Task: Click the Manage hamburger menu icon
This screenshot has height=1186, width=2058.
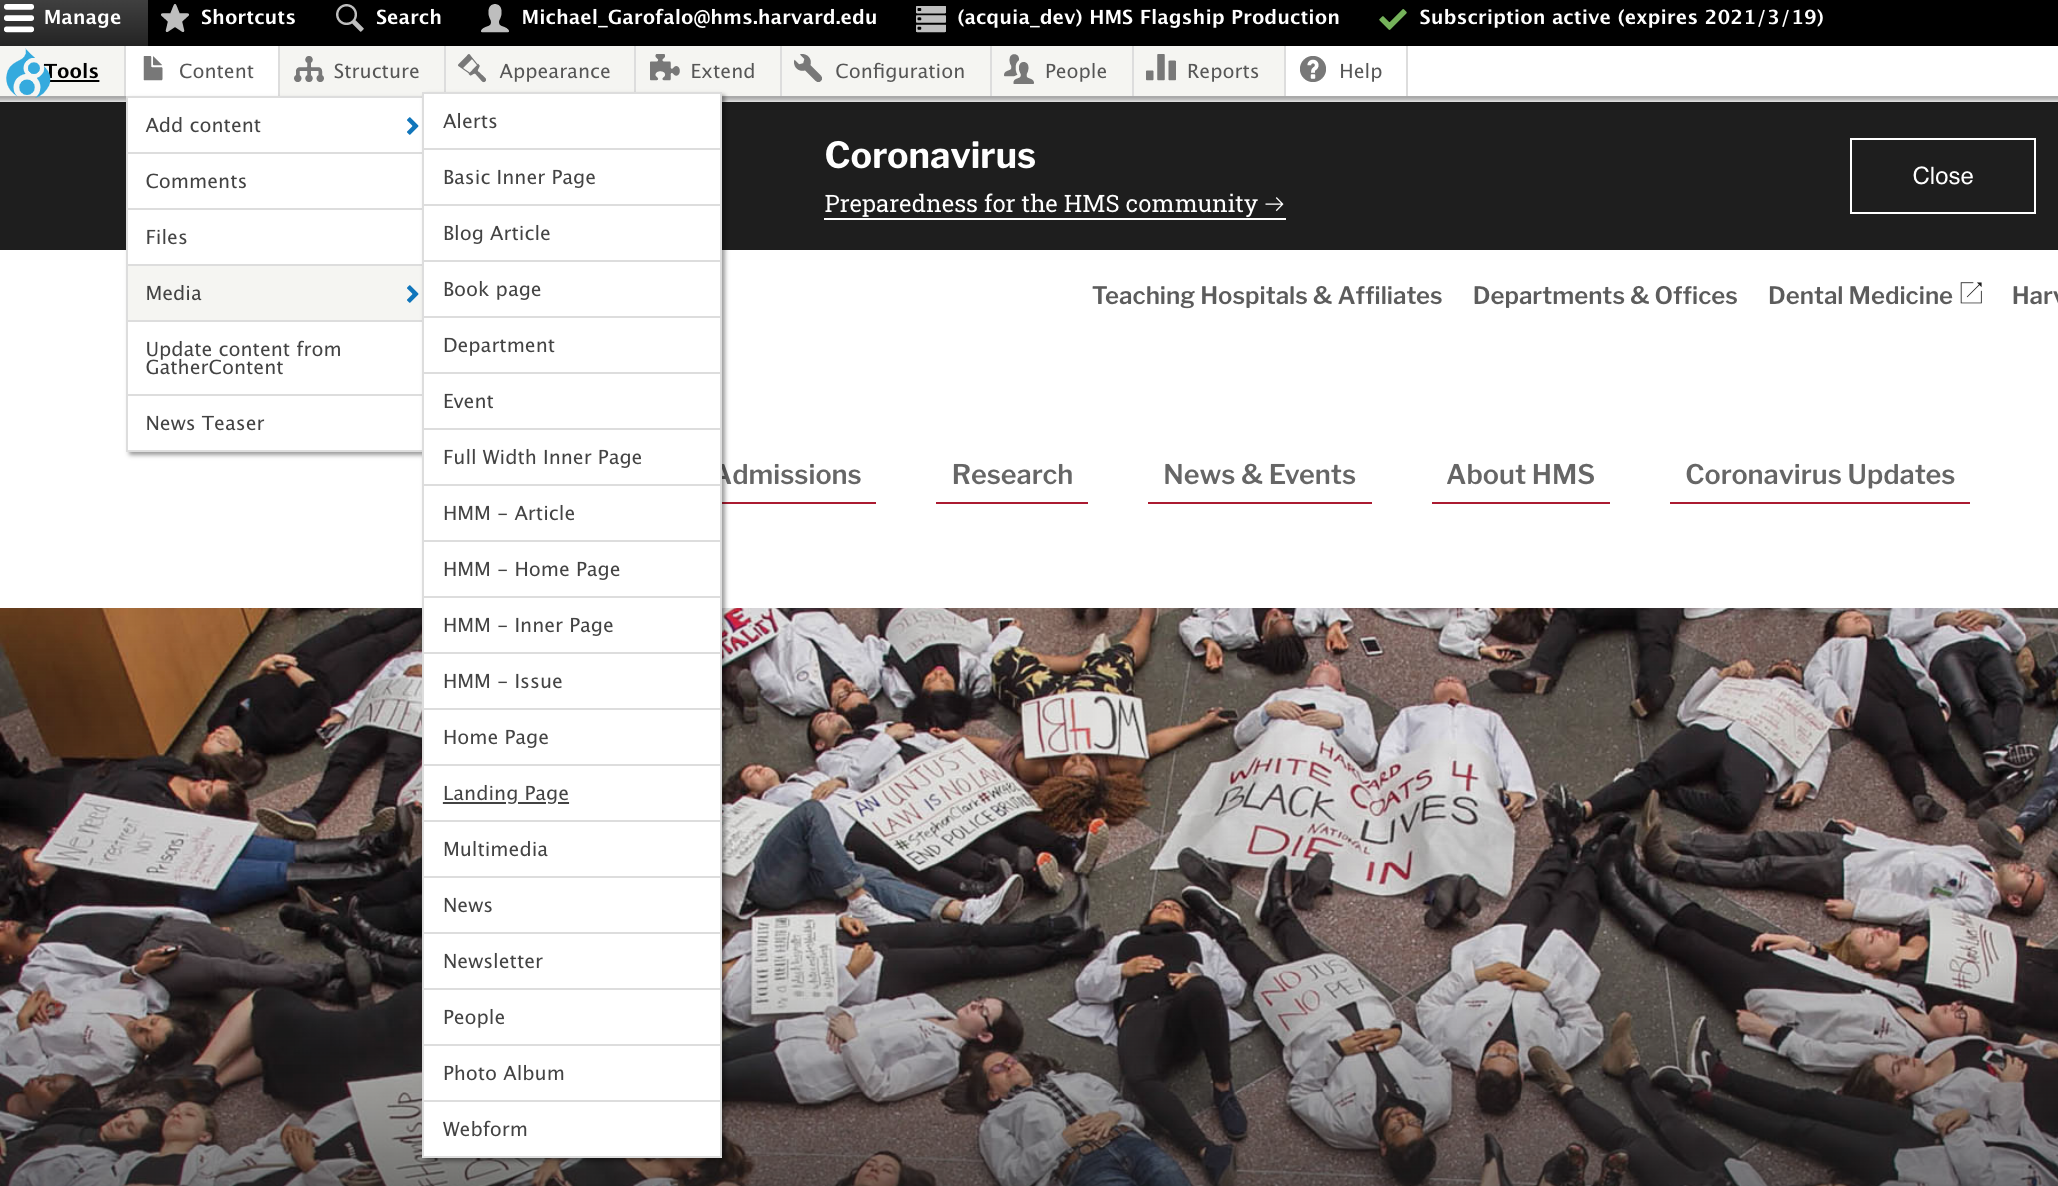Action: pos(19,18)
